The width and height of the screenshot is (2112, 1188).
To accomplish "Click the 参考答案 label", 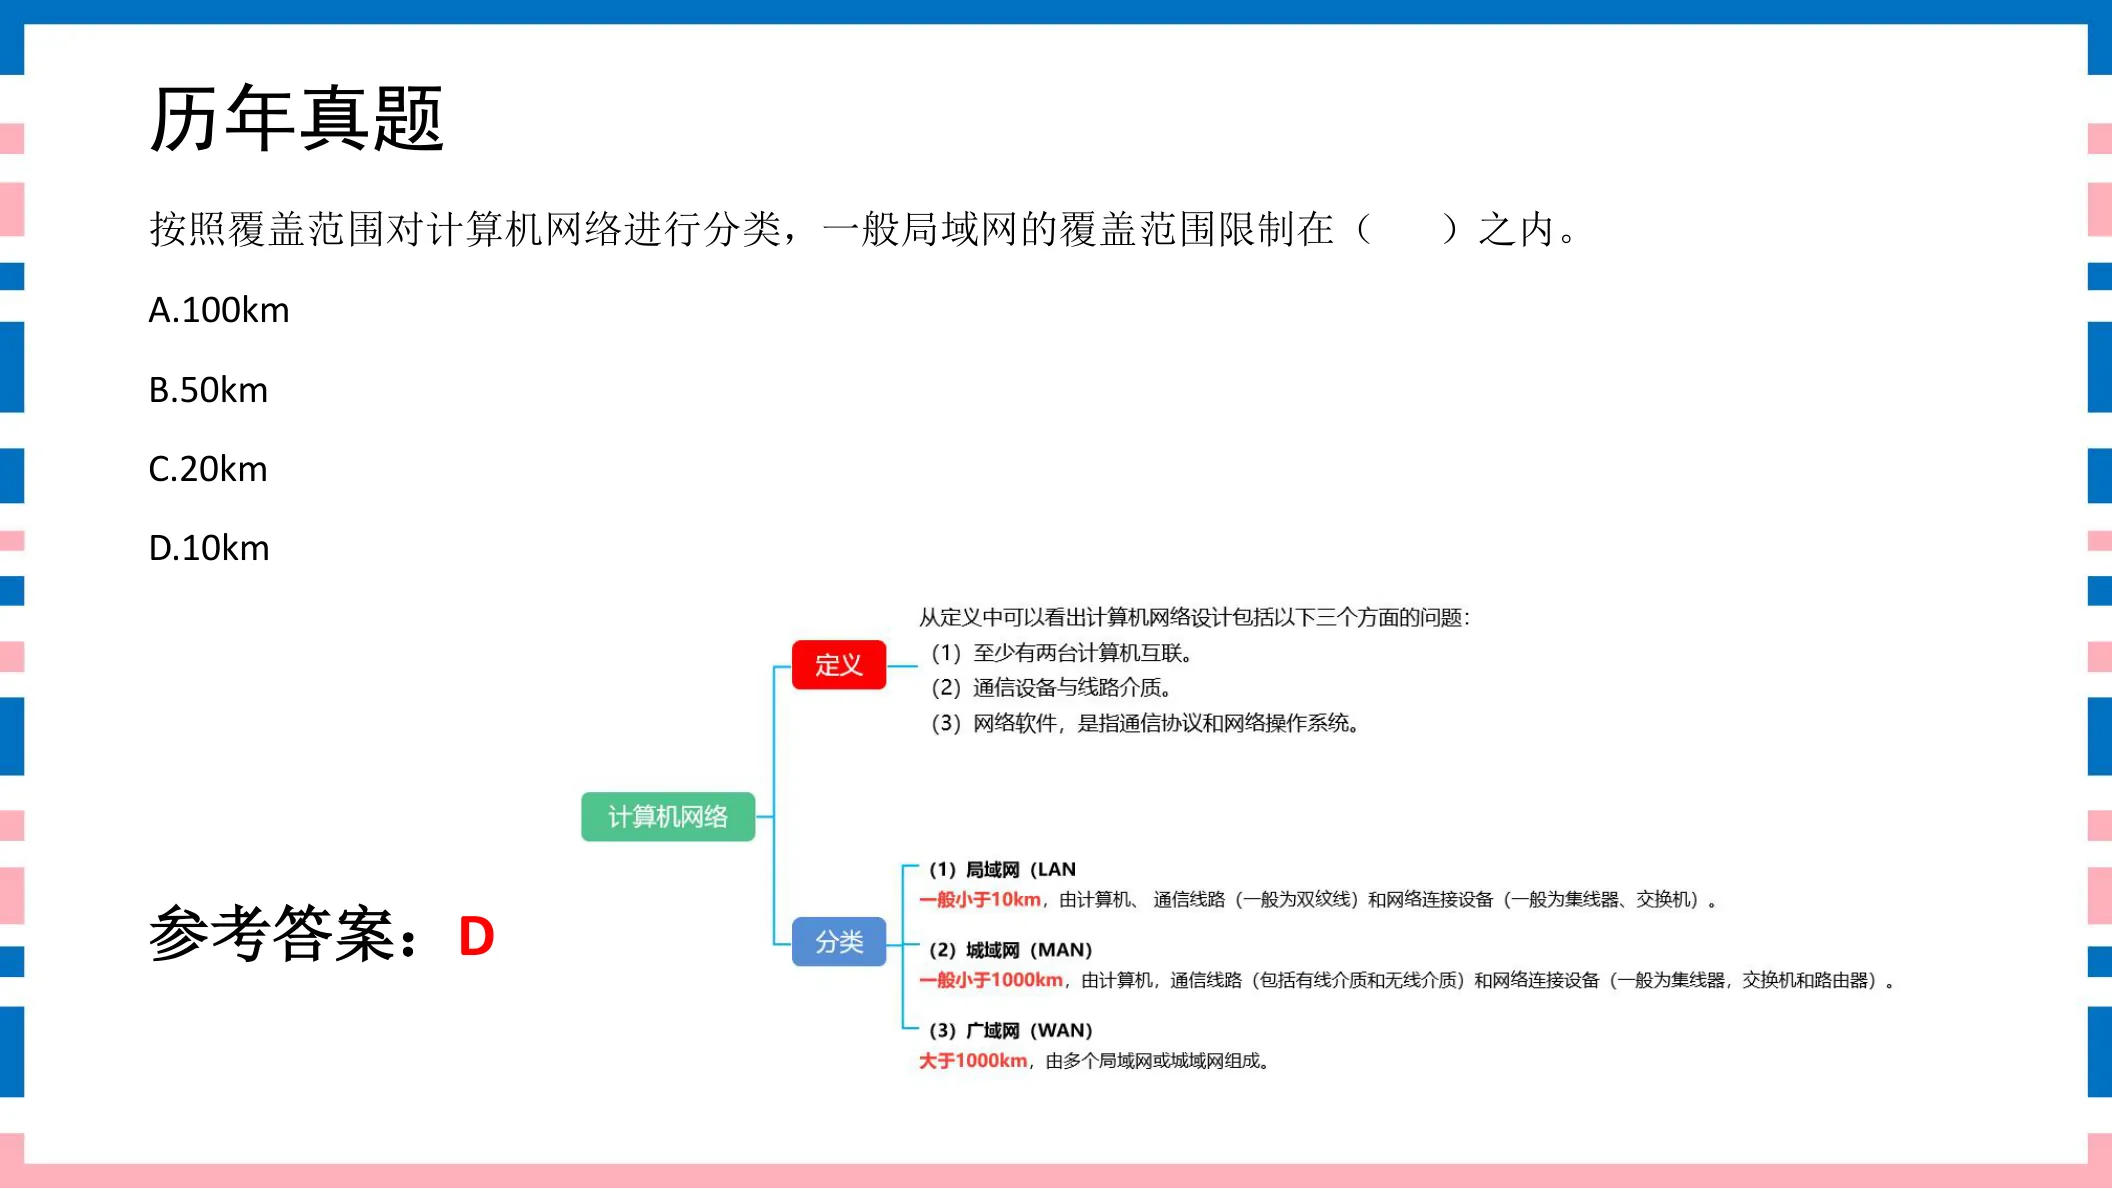I will tap(284, 934).
